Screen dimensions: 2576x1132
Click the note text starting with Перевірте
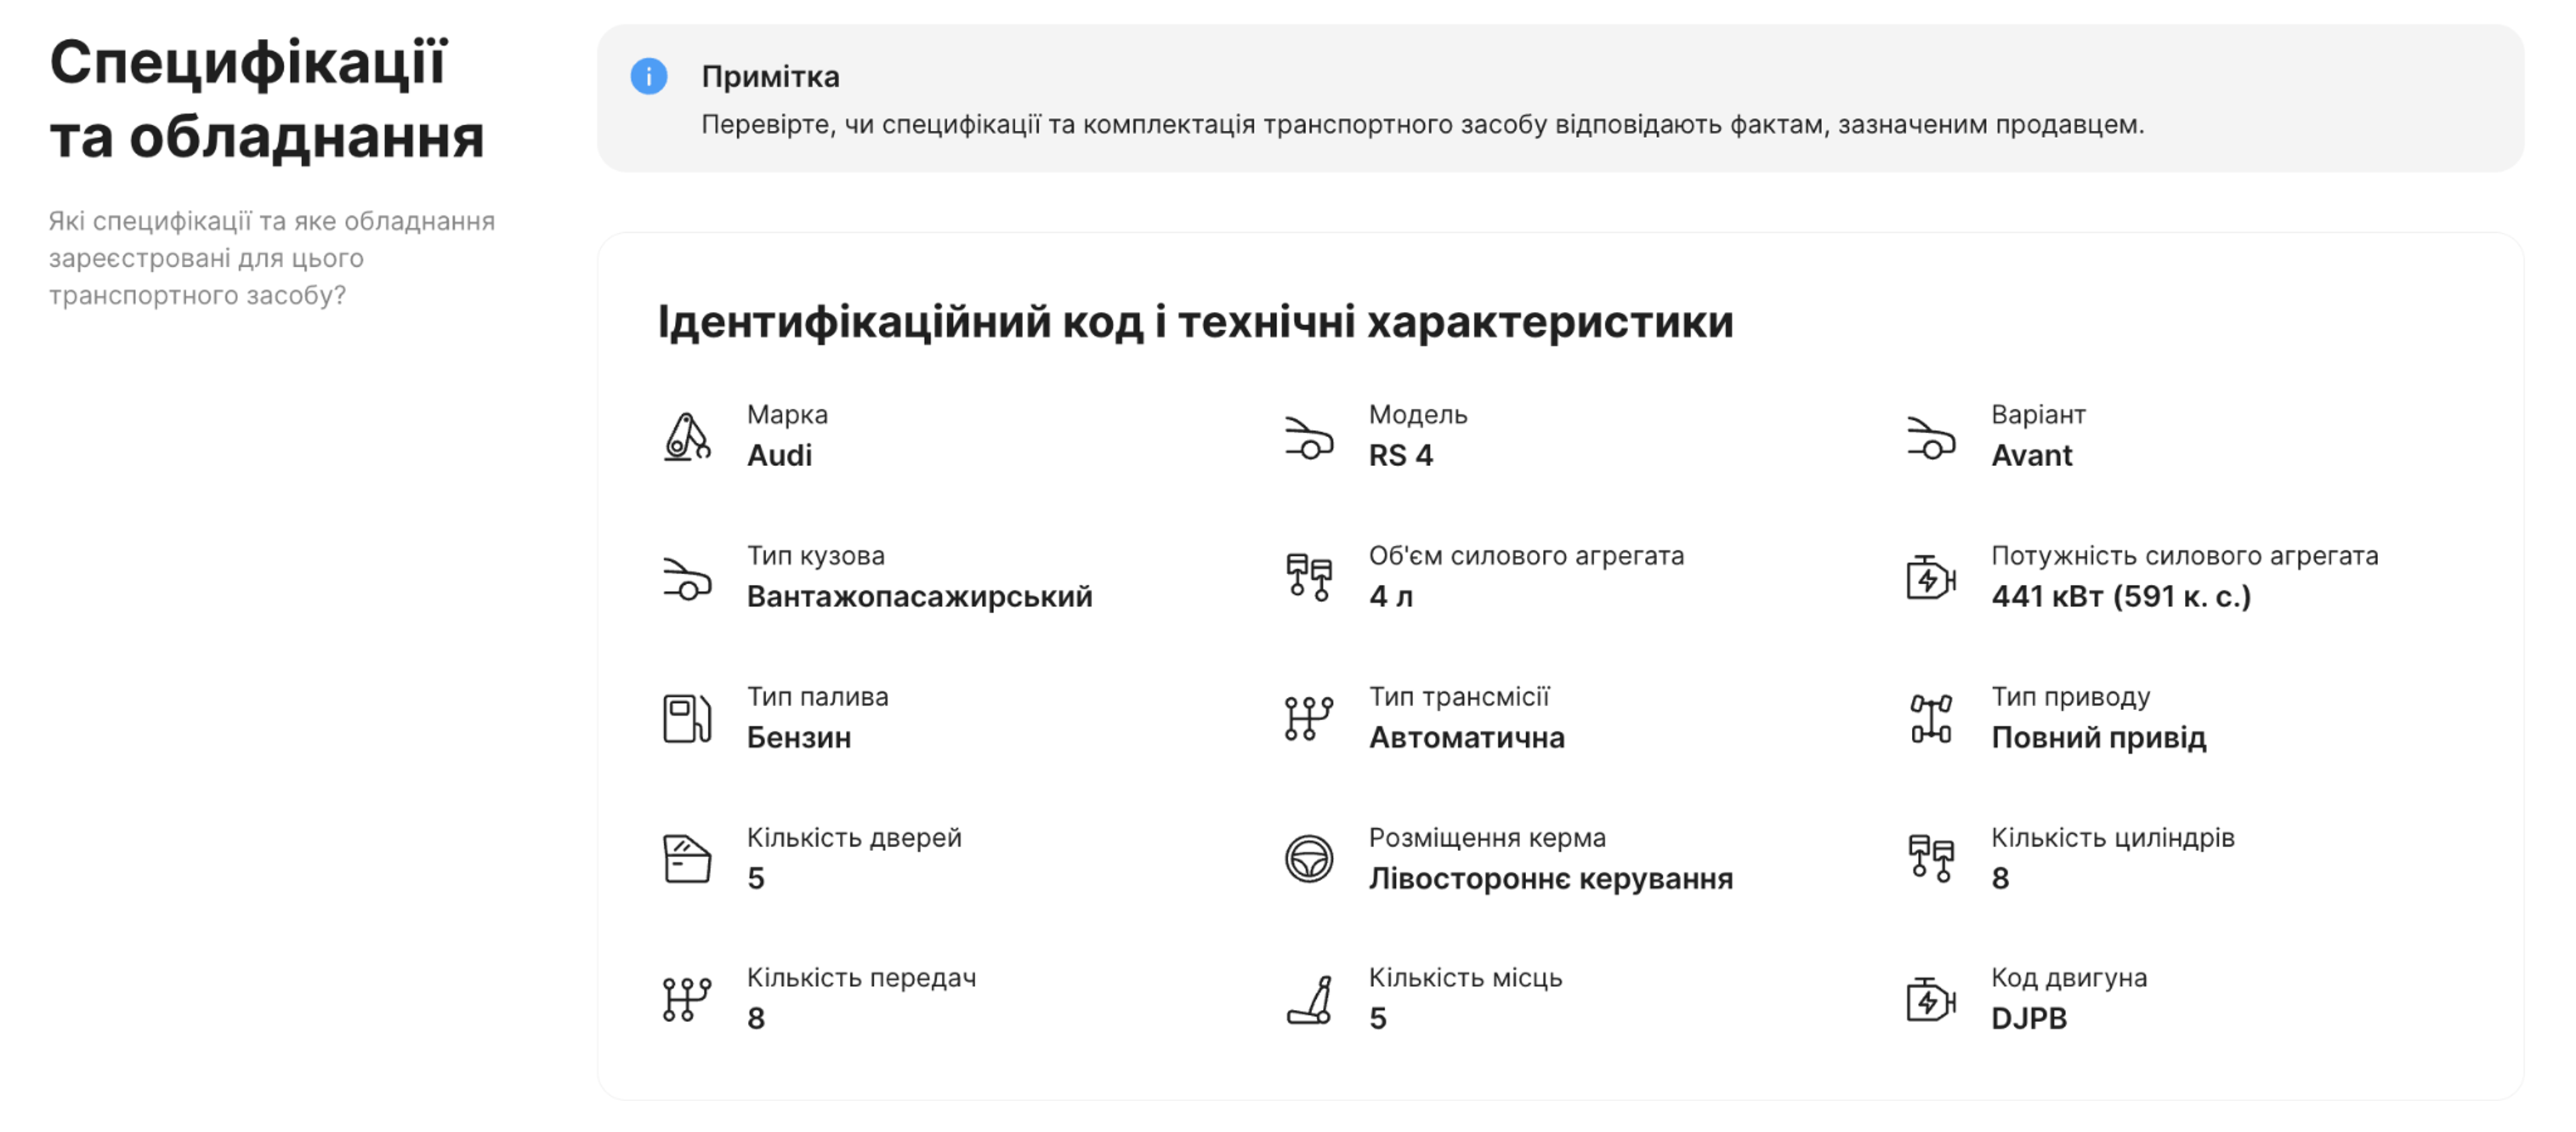pos(1422,125)
